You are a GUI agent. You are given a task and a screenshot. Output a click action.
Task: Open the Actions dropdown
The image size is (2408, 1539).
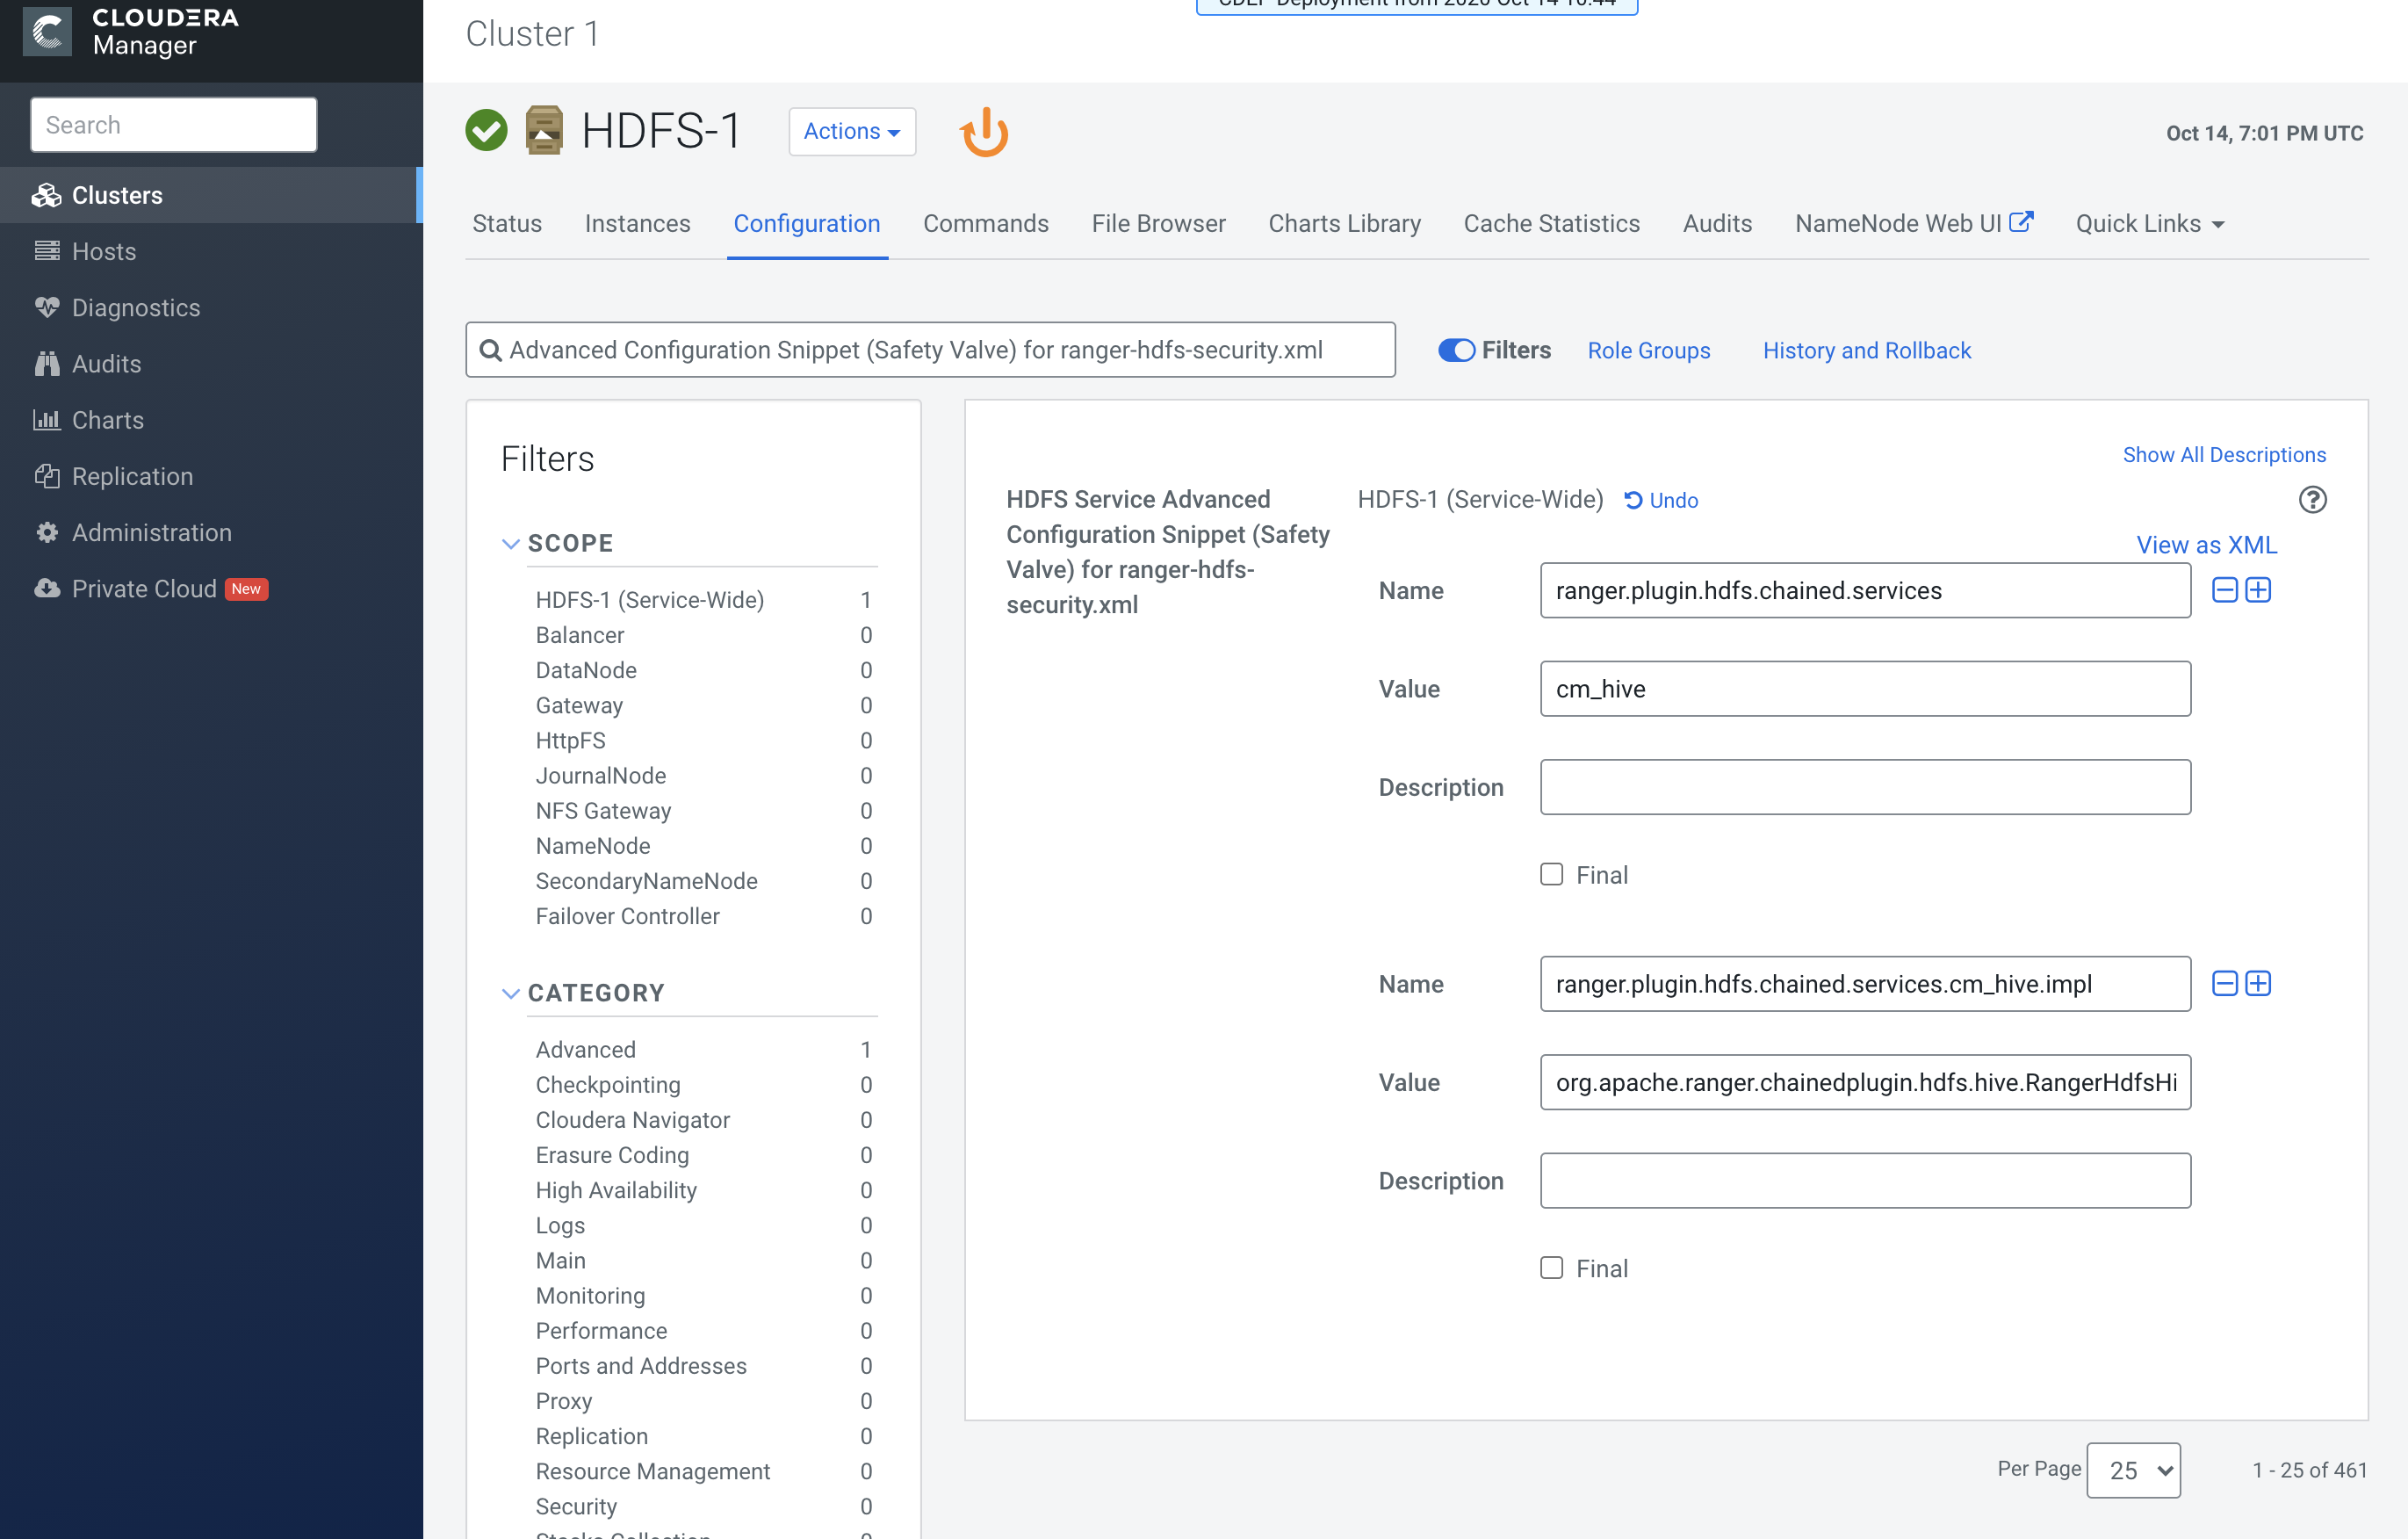pos(851,131)
